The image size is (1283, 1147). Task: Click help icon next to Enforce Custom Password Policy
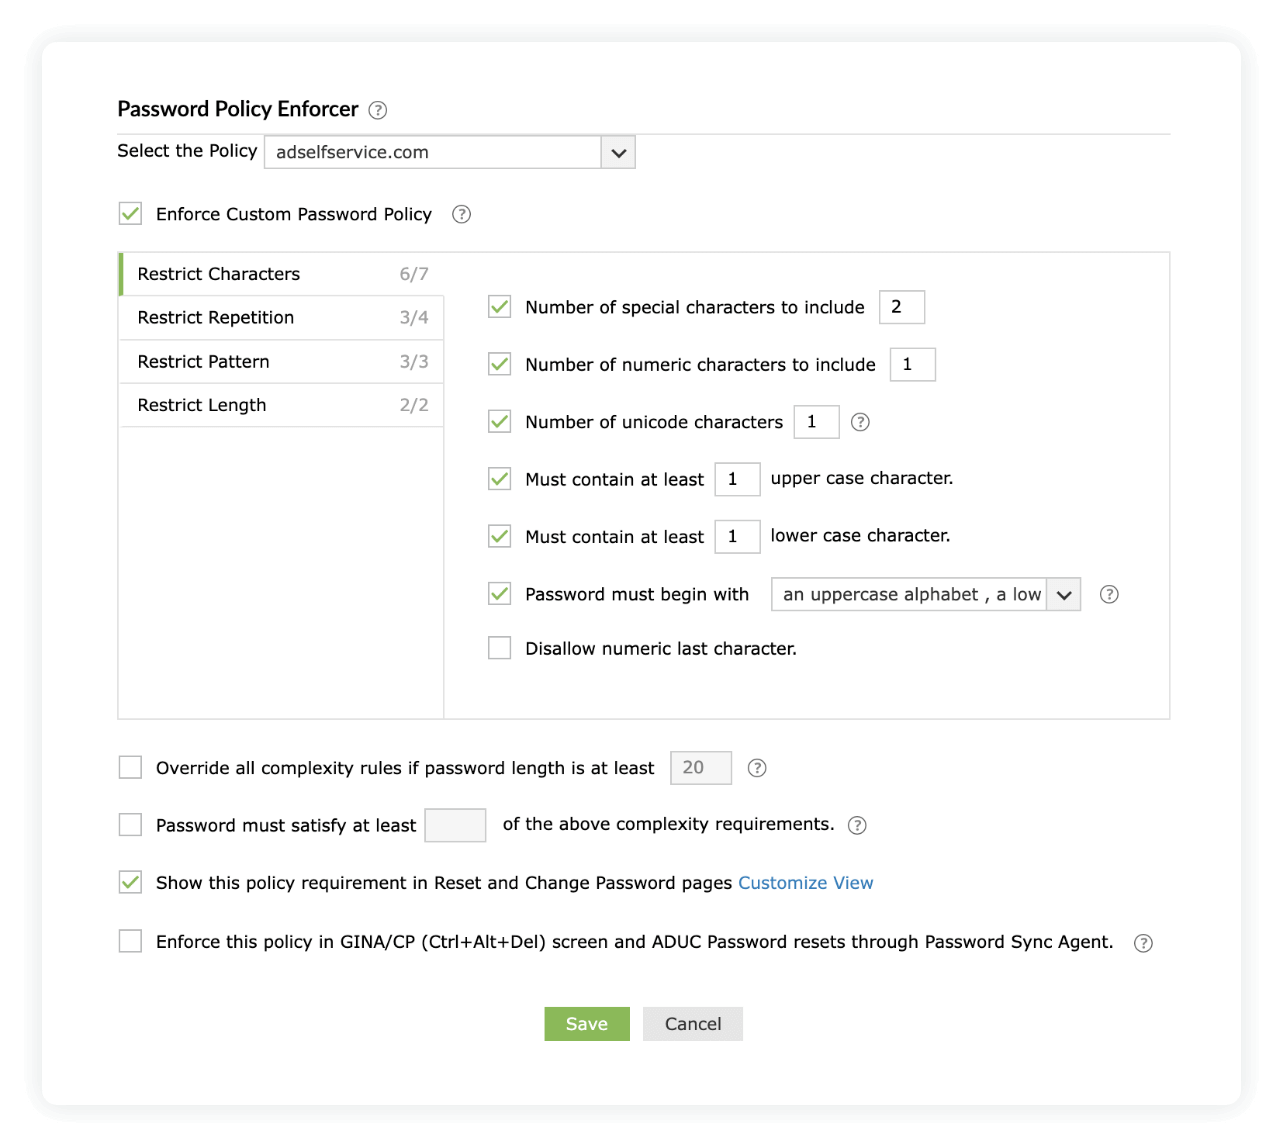(x=461, y=214)
